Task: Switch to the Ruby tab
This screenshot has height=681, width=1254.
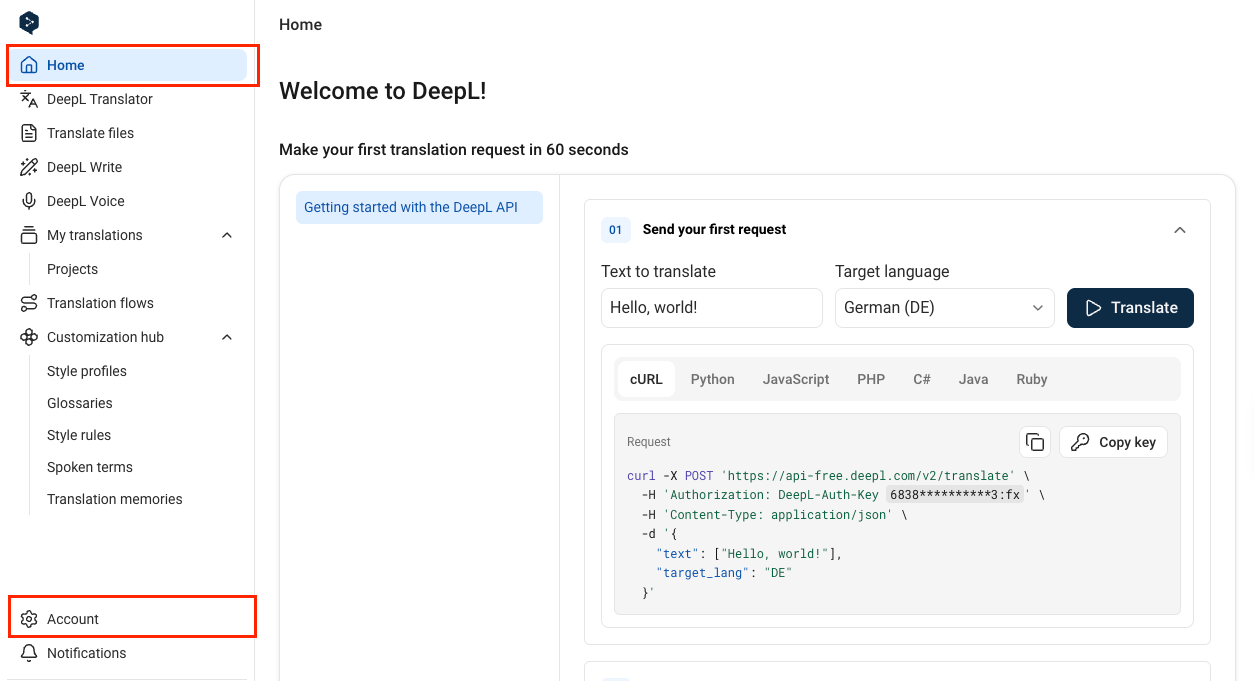Action: tap(1032, 379)
